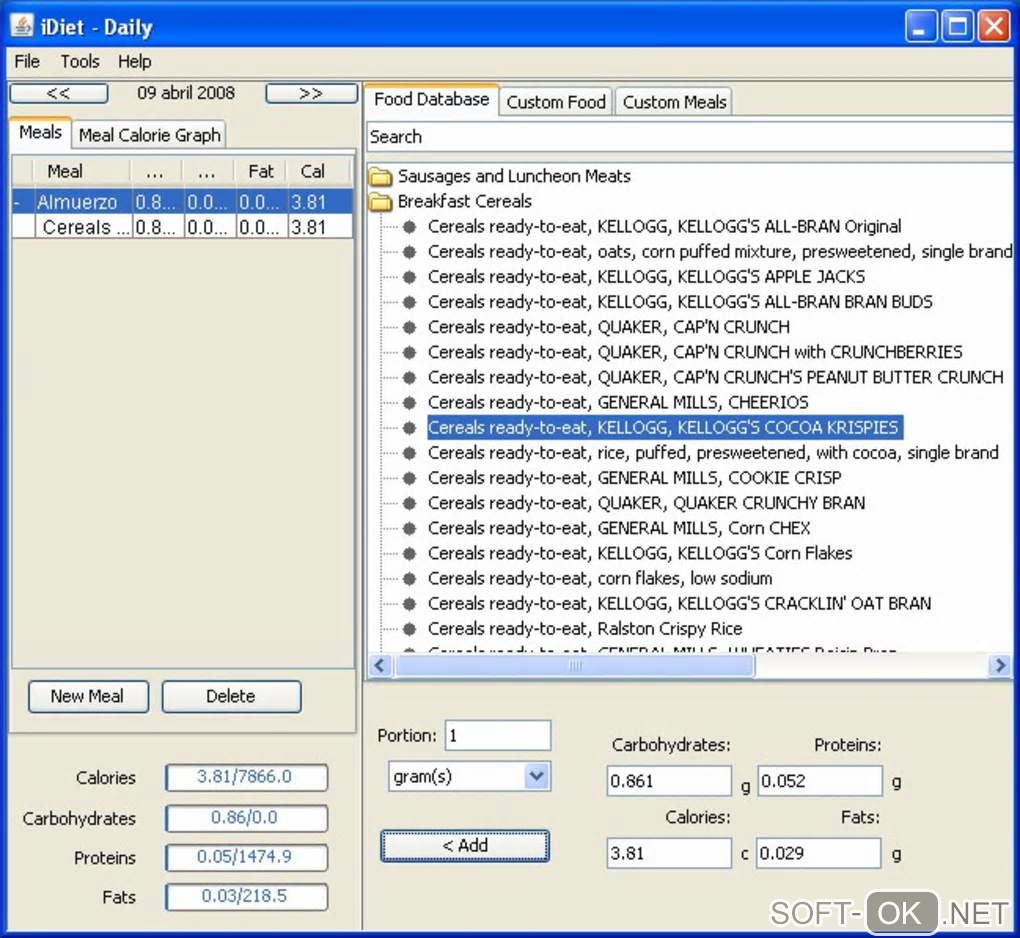Click the Fats total 0.03/218.5 field
This screenshot has height=938, width=1020.
(x=246, y=897)
